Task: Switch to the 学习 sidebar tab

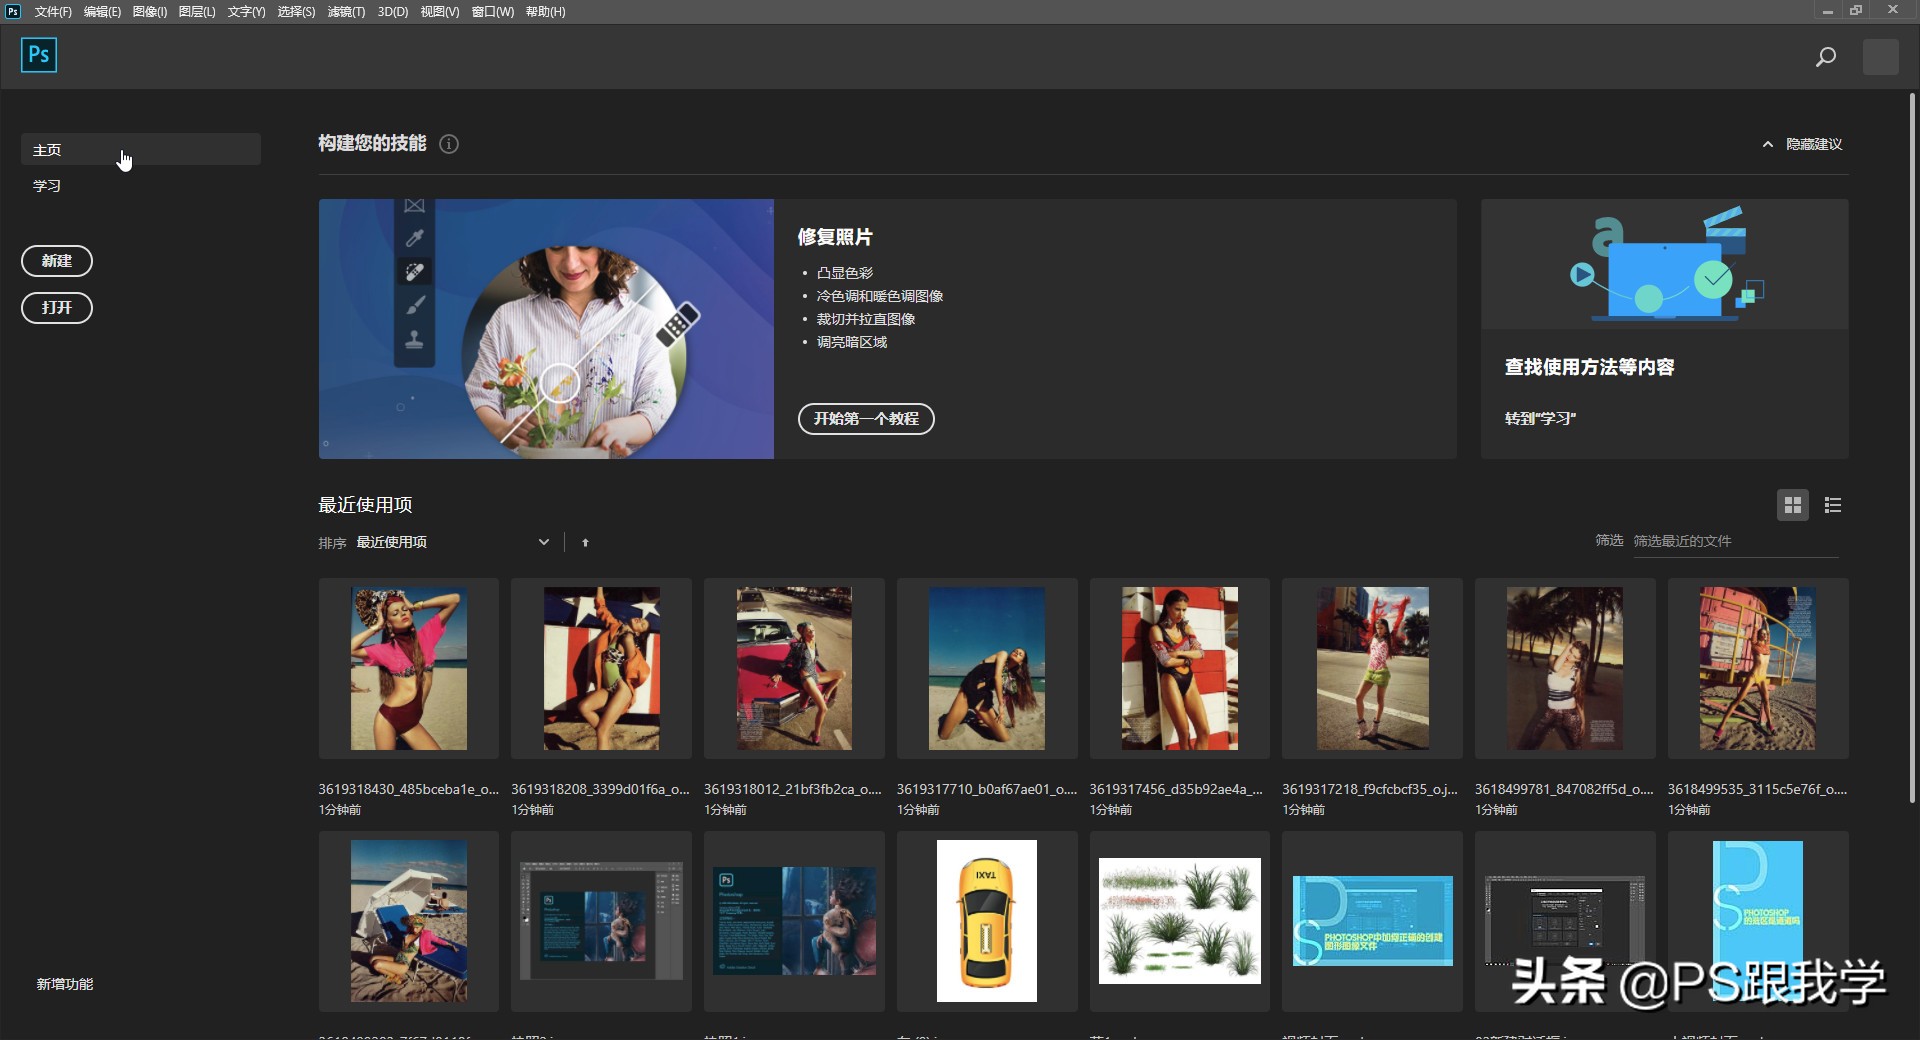Action: (46, 185)
